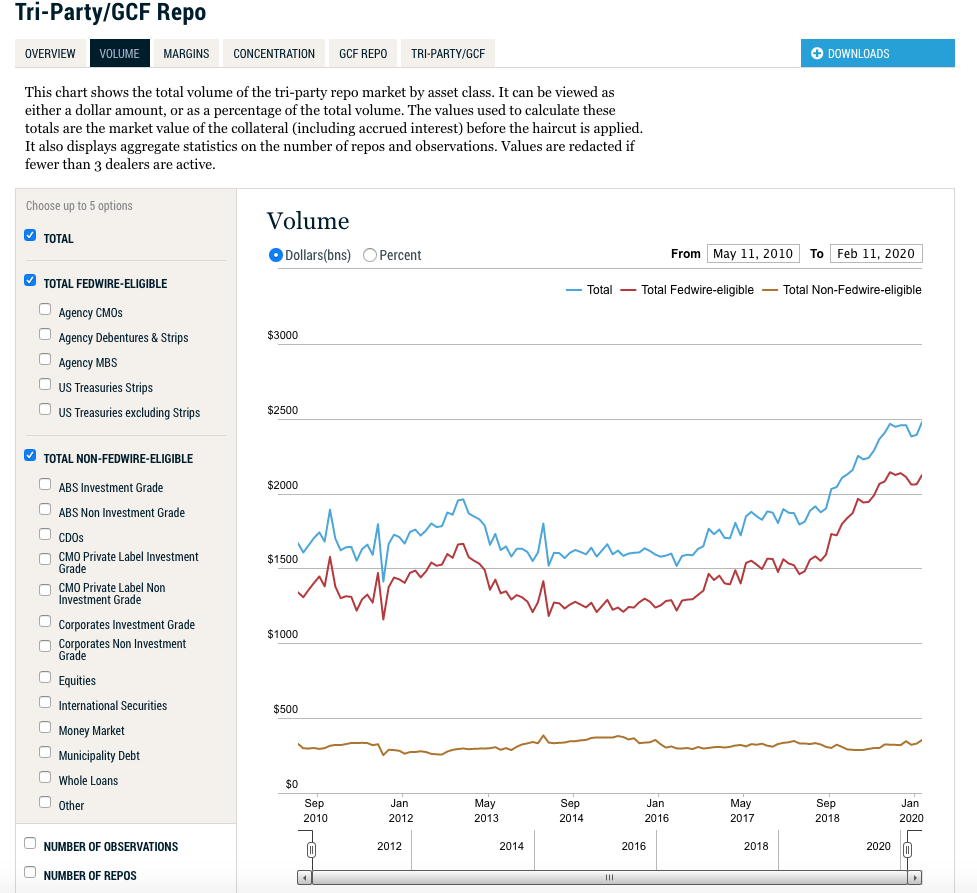Uncheck the TOTAL checkbox

30,236
